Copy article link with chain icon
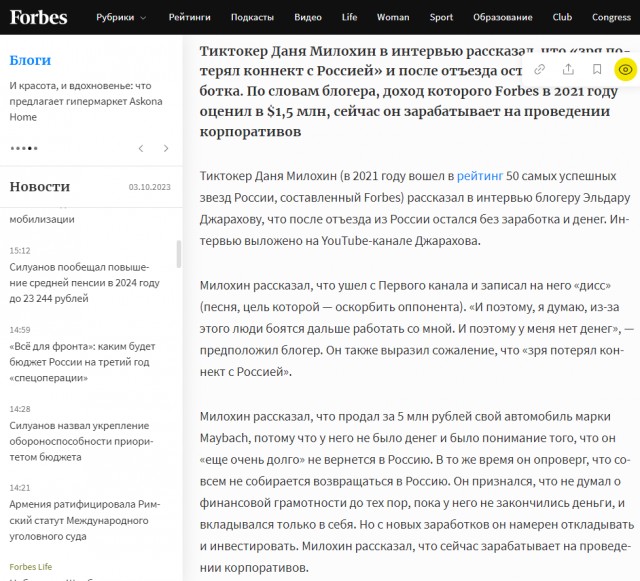Image resolution: width=640 pixels, height=581 pixels. (540, 69)
